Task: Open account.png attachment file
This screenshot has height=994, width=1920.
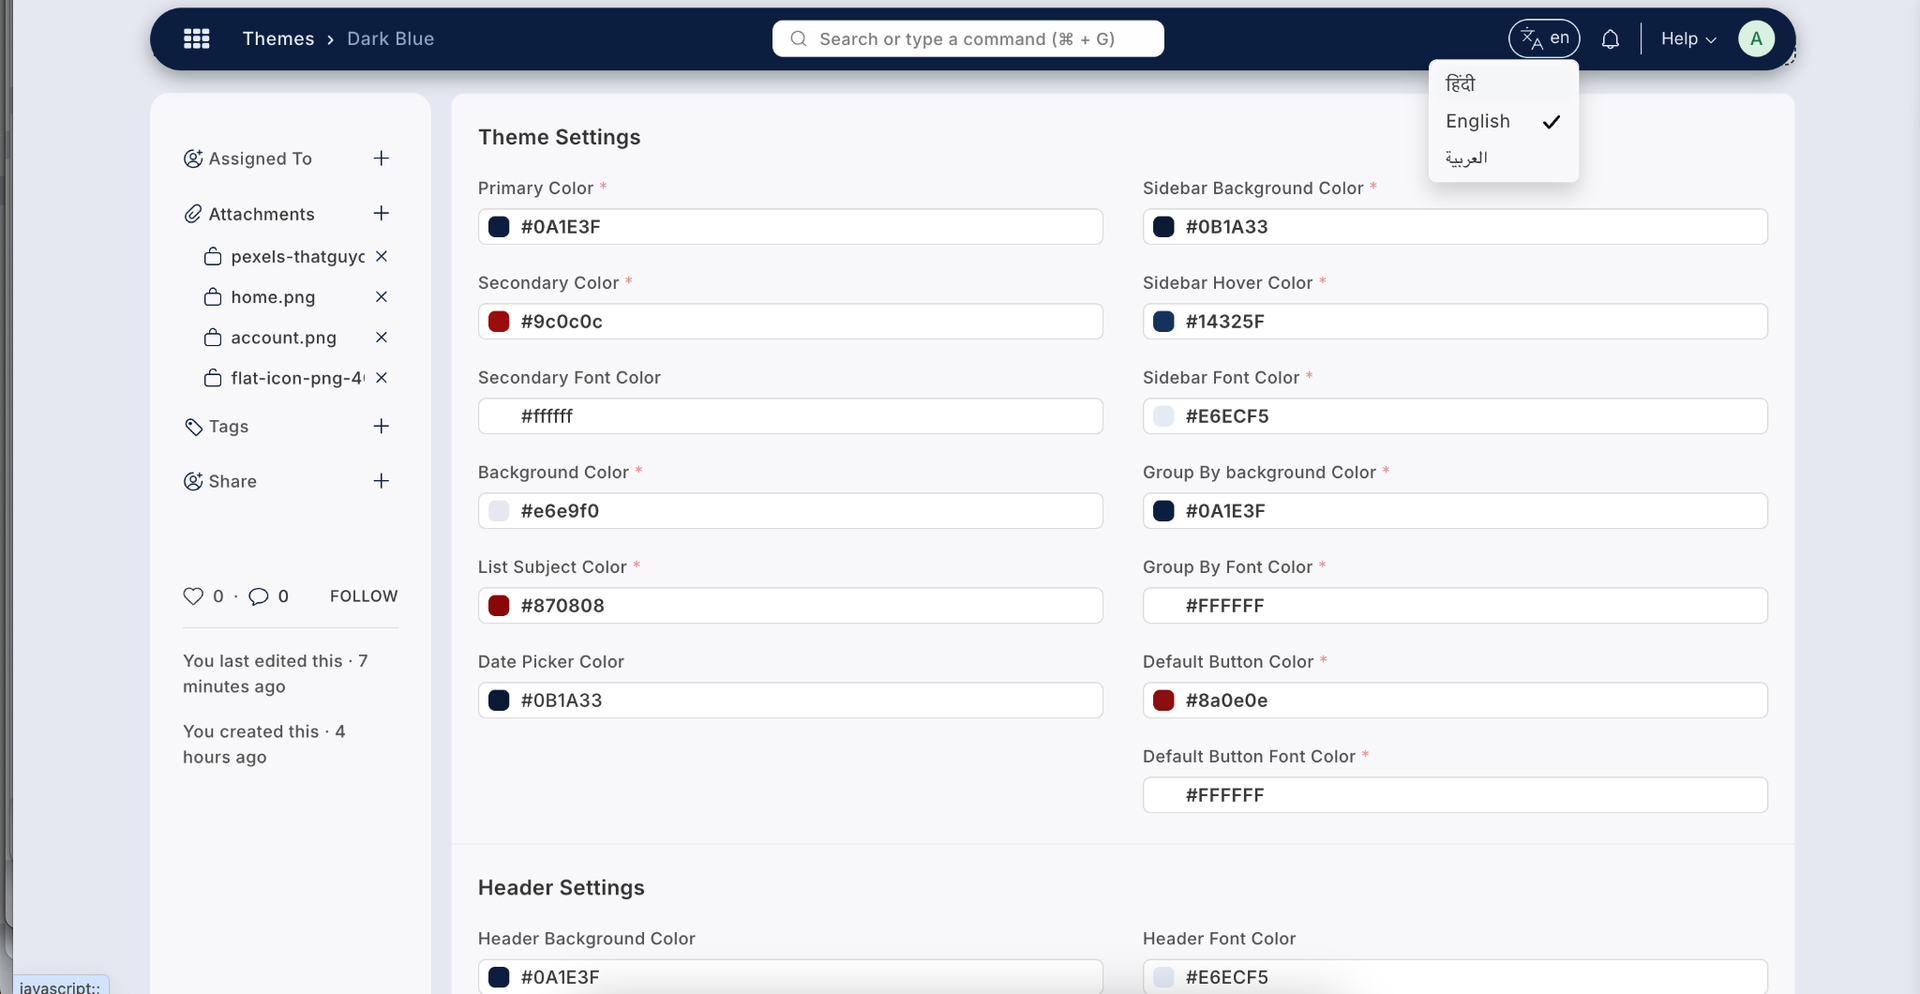Action: point(283,338)
